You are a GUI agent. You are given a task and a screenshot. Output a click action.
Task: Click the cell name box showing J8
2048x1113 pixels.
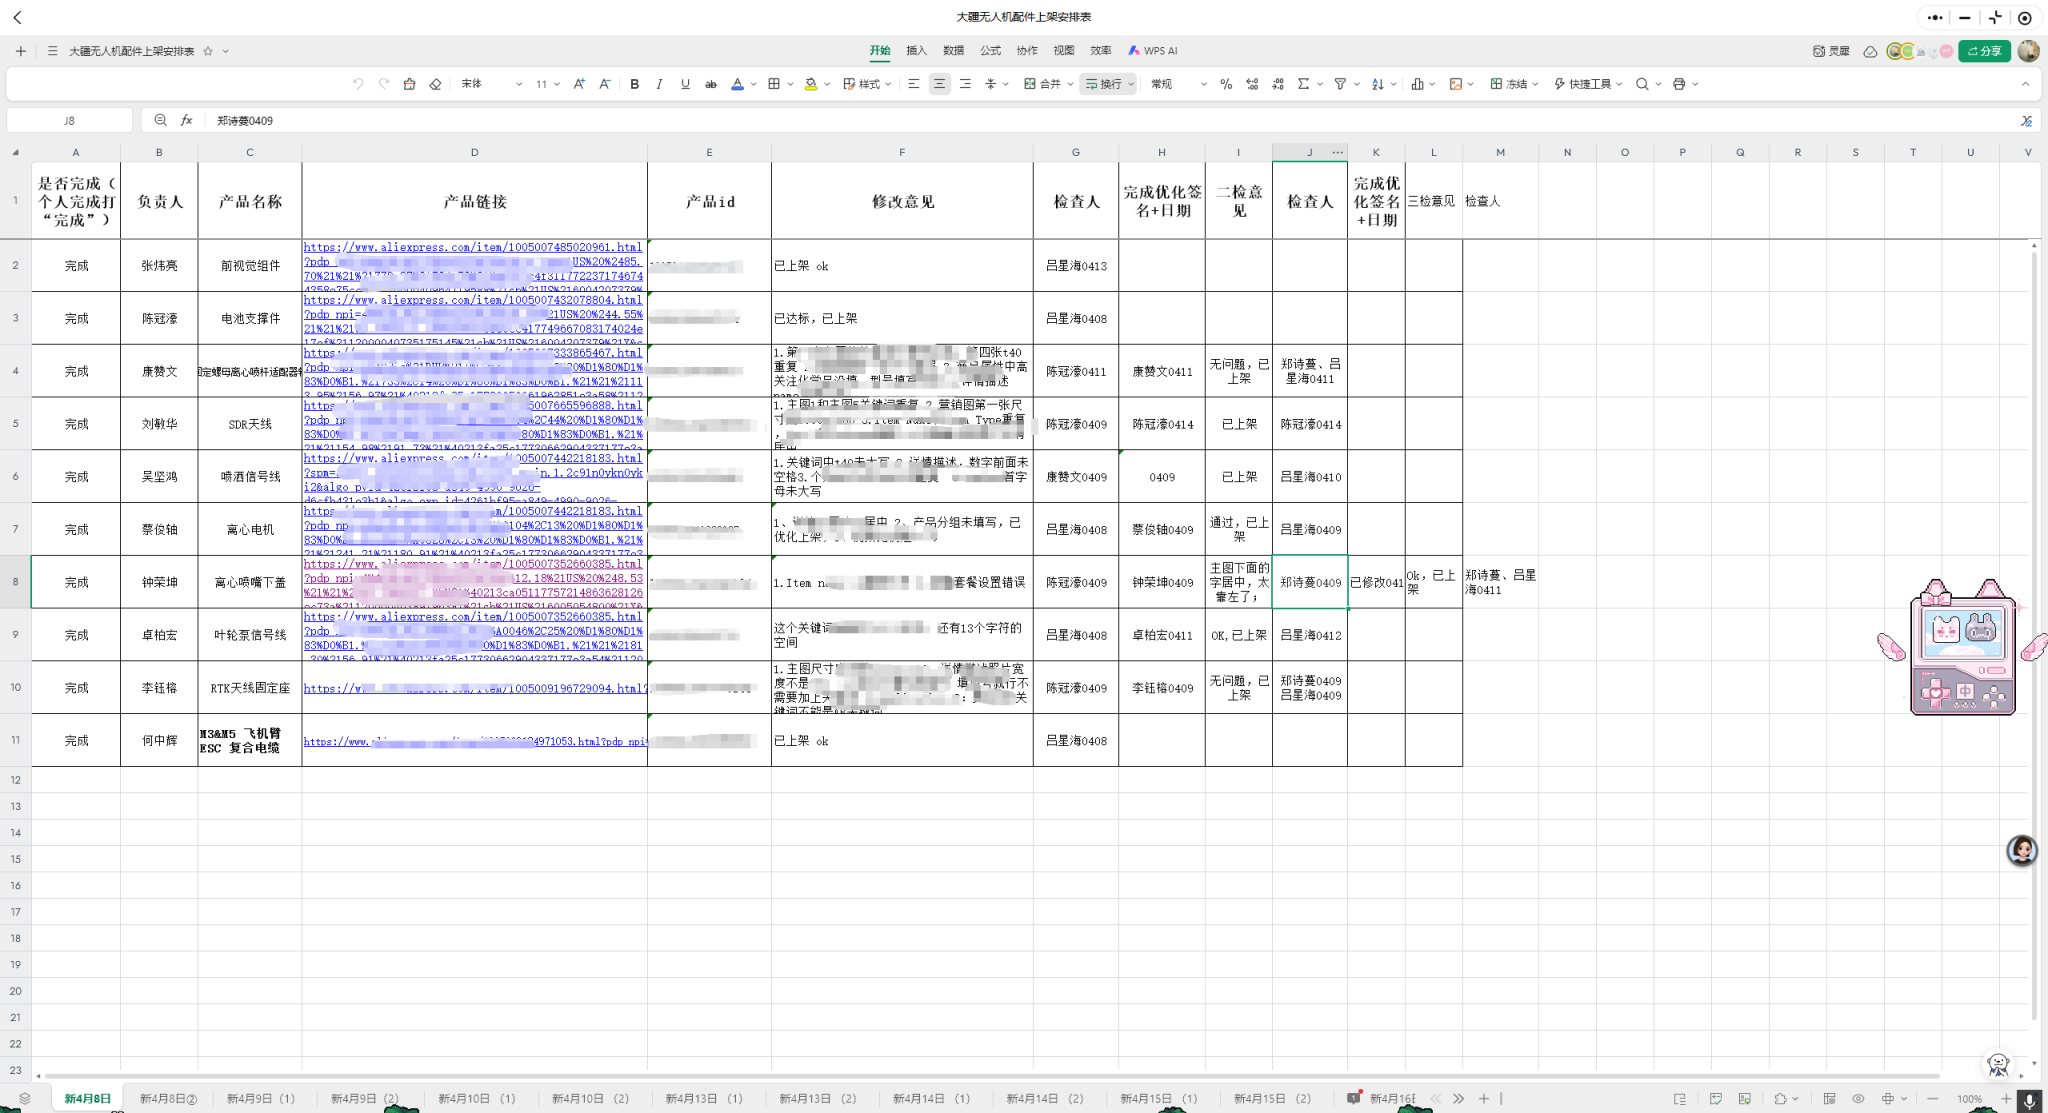pos(69,120)
